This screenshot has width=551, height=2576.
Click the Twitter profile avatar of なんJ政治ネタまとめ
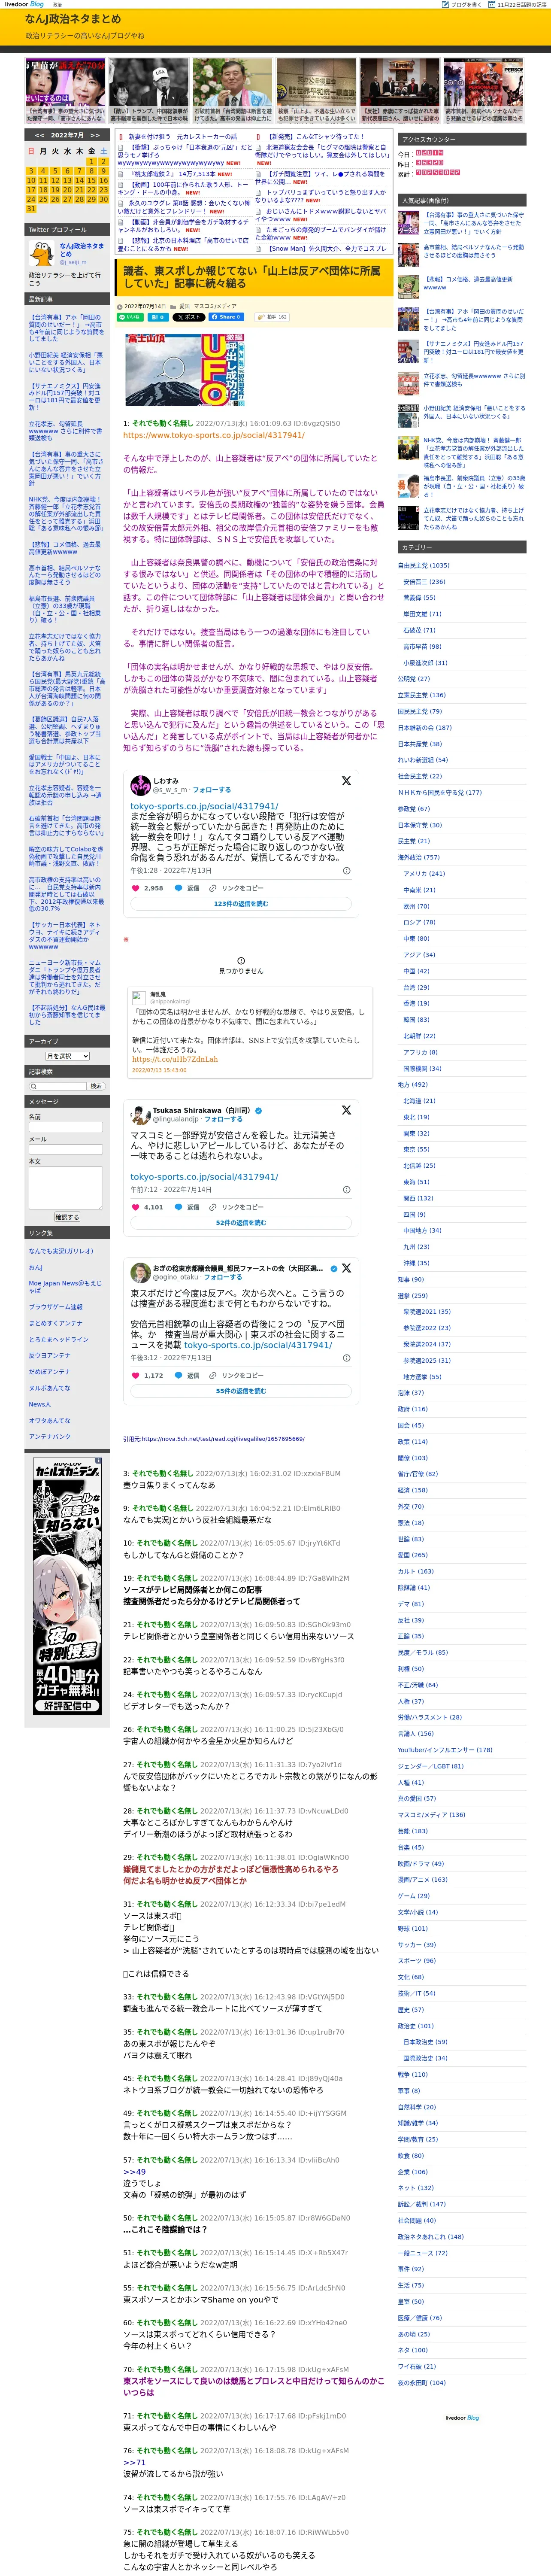[42, 253]
